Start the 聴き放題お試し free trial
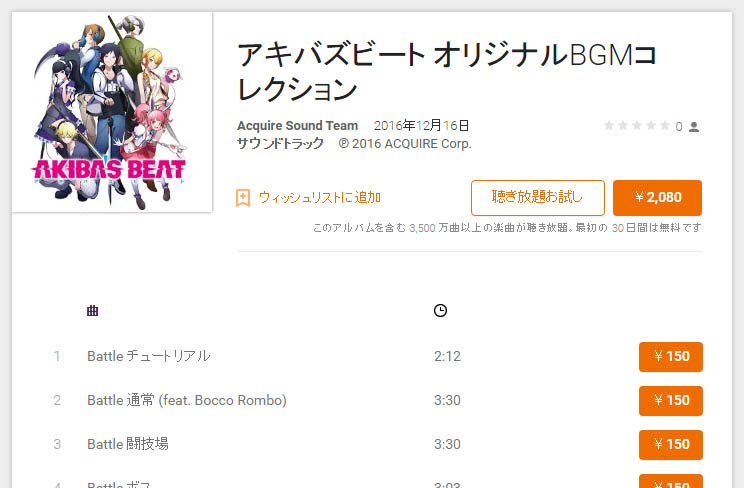 coord(538,197)
